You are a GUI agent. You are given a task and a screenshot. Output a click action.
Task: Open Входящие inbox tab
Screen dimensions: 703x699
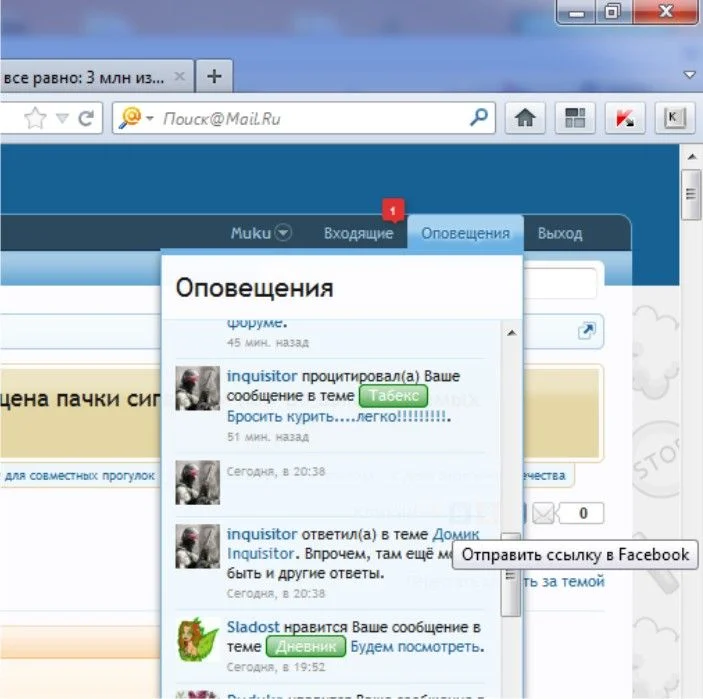click(358, 233)
